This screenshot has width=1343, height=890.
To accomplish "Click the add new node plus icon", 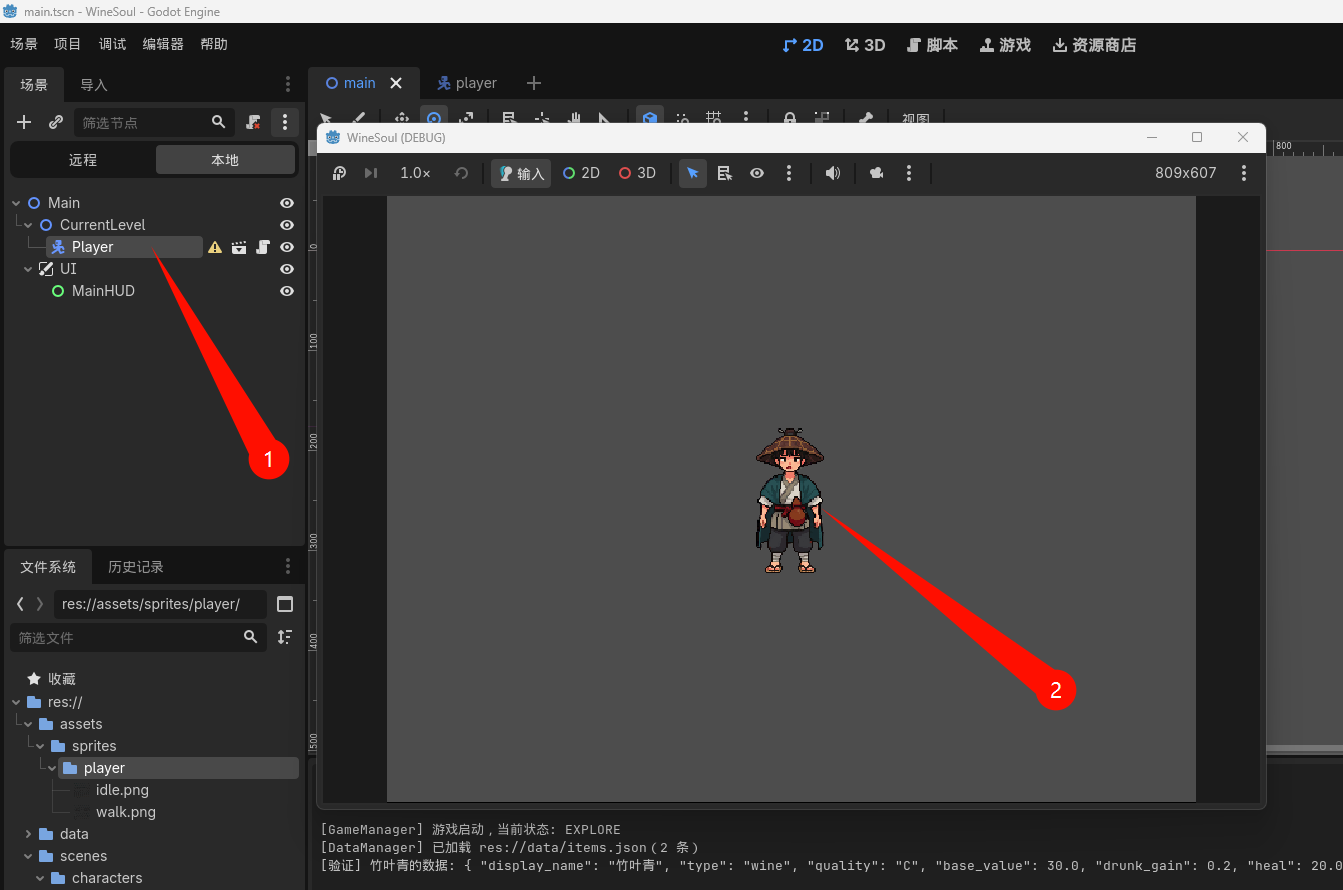I will pyautogui.click(x=25, y=122).
